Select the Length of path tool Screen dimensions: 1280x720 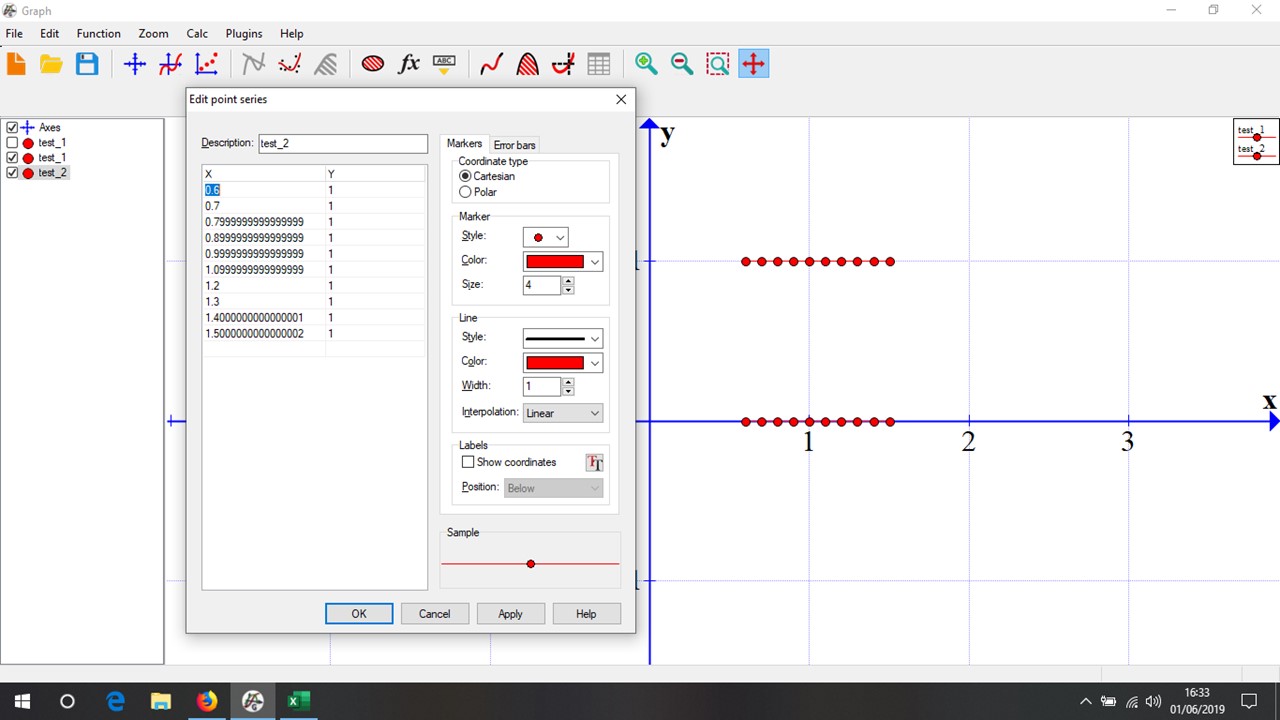563,64
